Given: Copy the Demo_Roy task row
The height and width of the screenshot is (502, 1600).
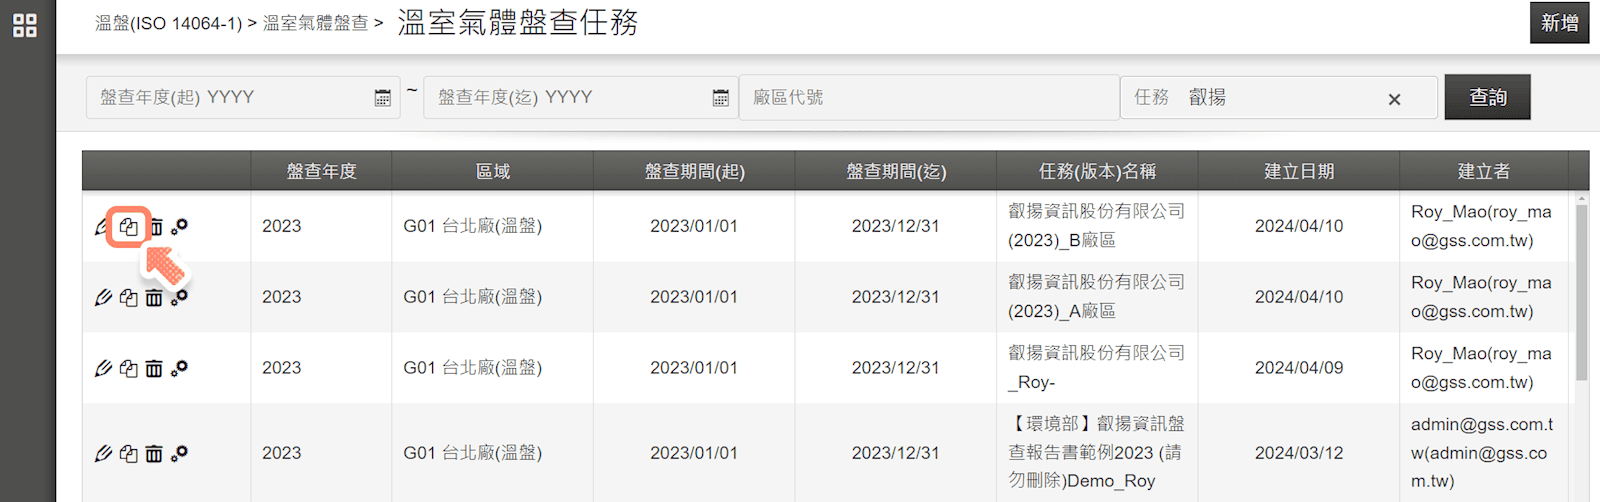Looking at the screenshot, I should click(129, 454).
